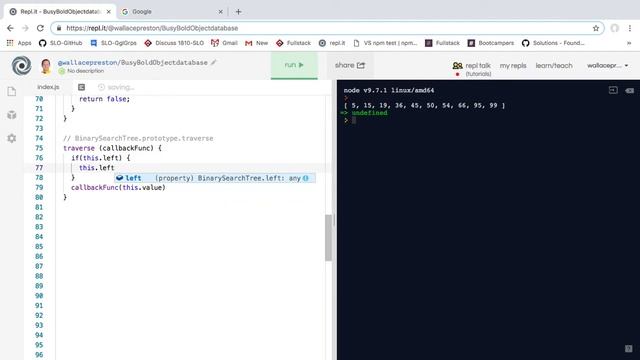Click the editor format icon beside index.js
This screenshot has width=640, height=360.
tap(81, 87)
